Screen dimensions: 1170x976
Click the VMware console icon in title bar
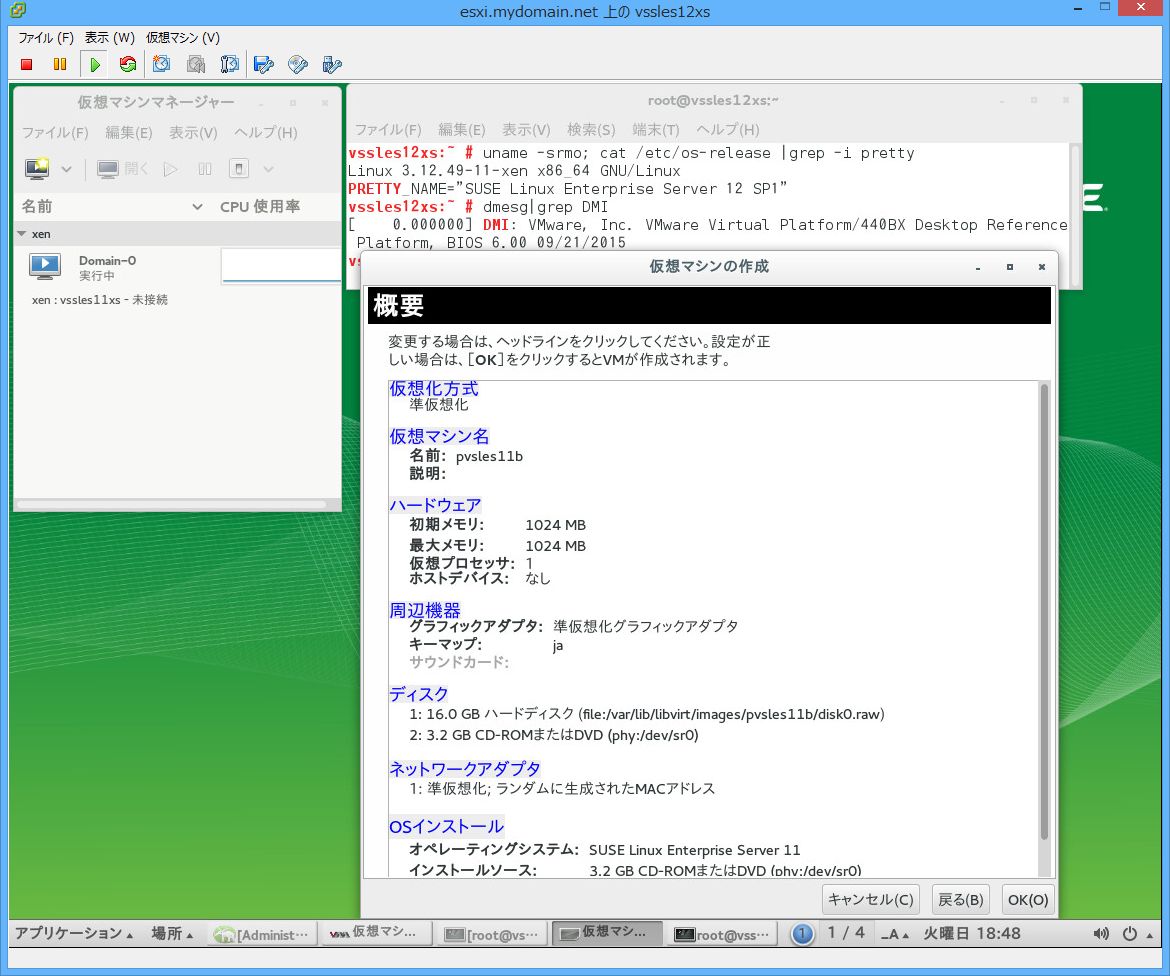(x=18, y=10)
